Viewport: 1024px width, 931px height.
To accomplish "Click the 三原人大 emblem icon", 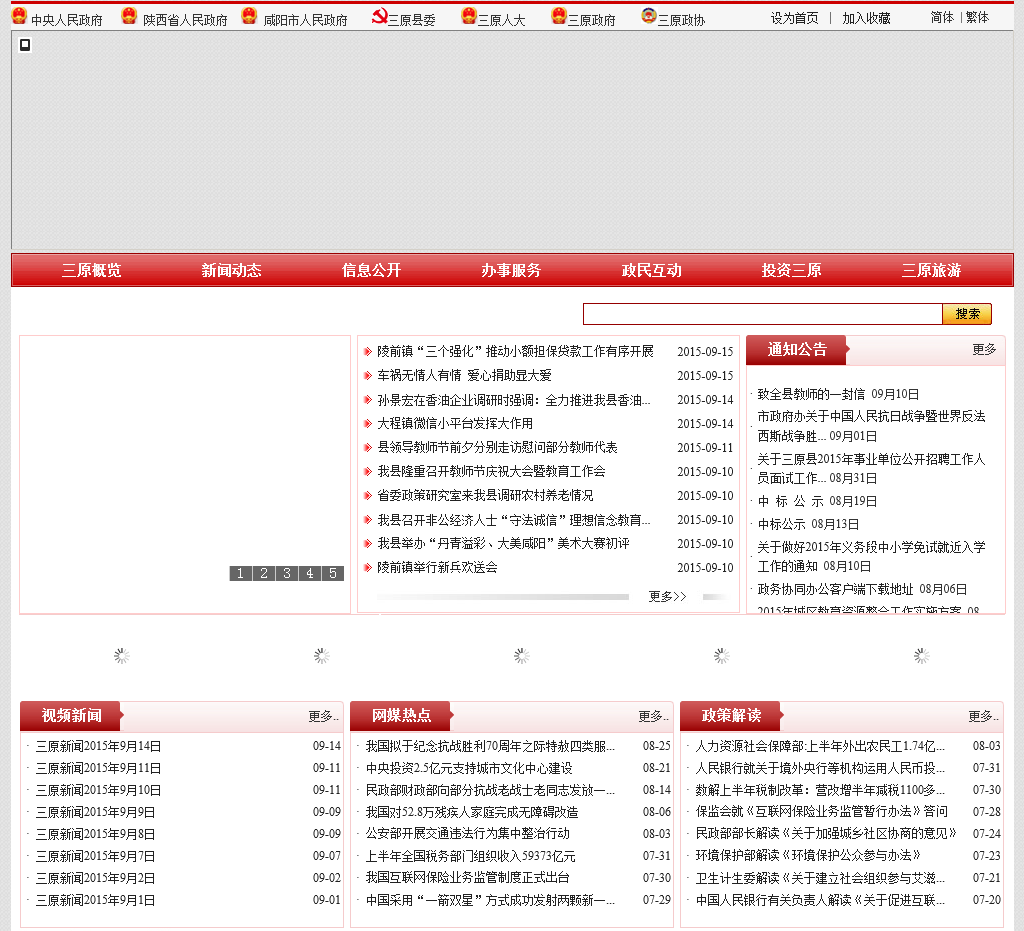I will tap(469, 16).
